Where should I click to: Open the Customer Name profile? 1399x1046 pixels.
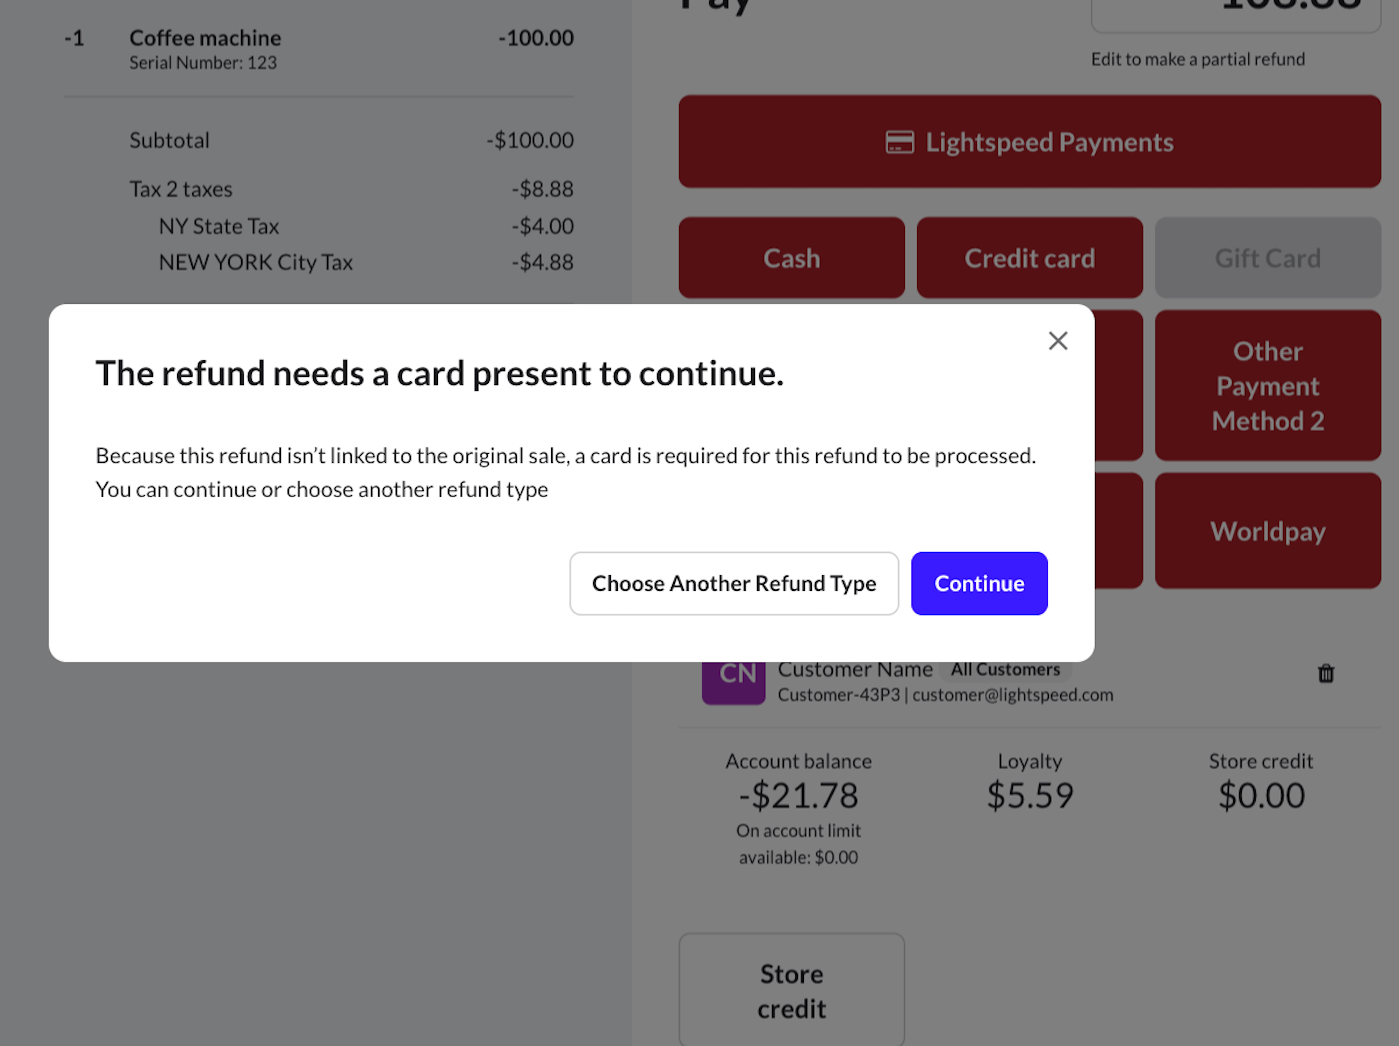[855, 670]
